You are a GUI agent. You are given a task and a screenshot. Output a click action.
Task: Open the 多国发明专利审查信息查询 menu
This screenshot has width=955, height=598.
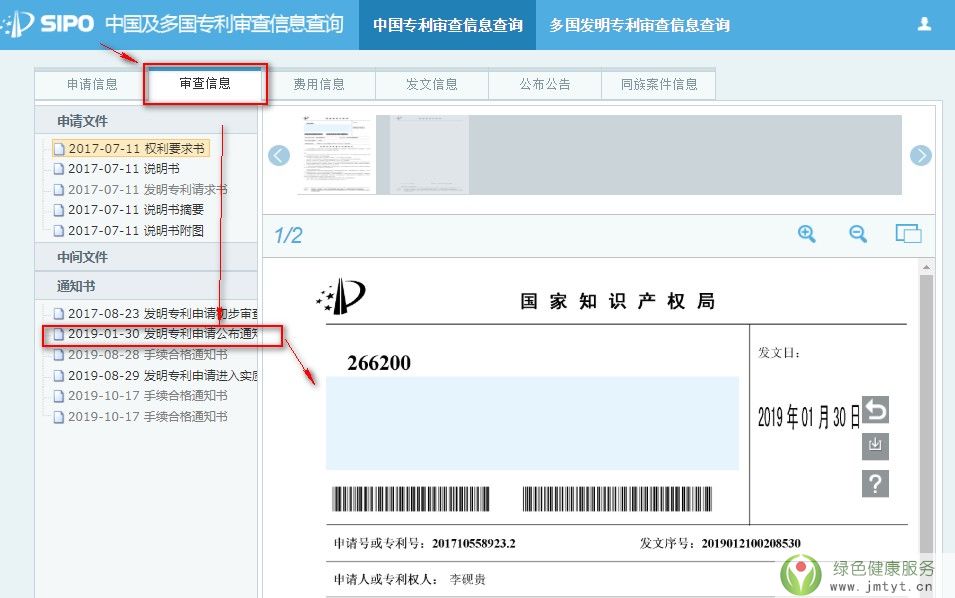coord(639,25)
